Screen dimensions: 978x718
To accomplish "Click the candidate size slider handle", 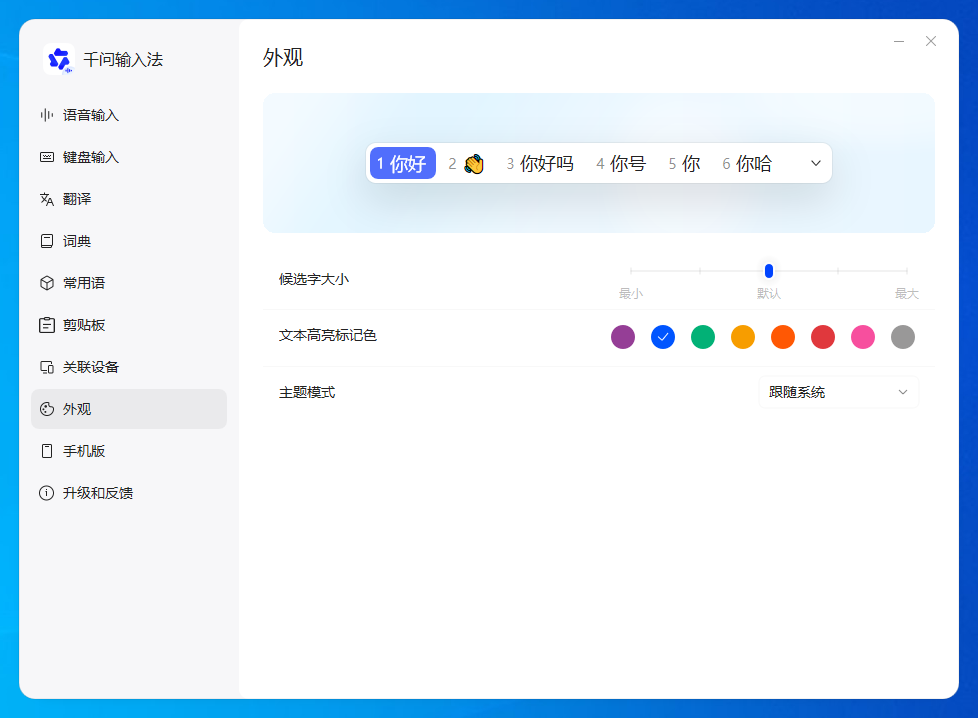I will [x=769, y=271].
